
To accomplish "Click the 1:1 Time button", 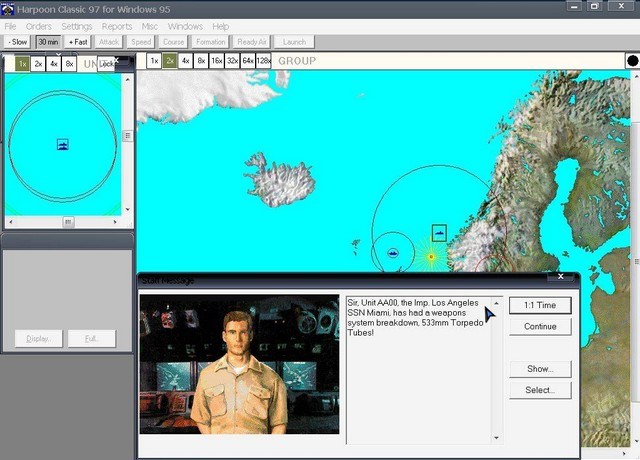I will [540, 304].
